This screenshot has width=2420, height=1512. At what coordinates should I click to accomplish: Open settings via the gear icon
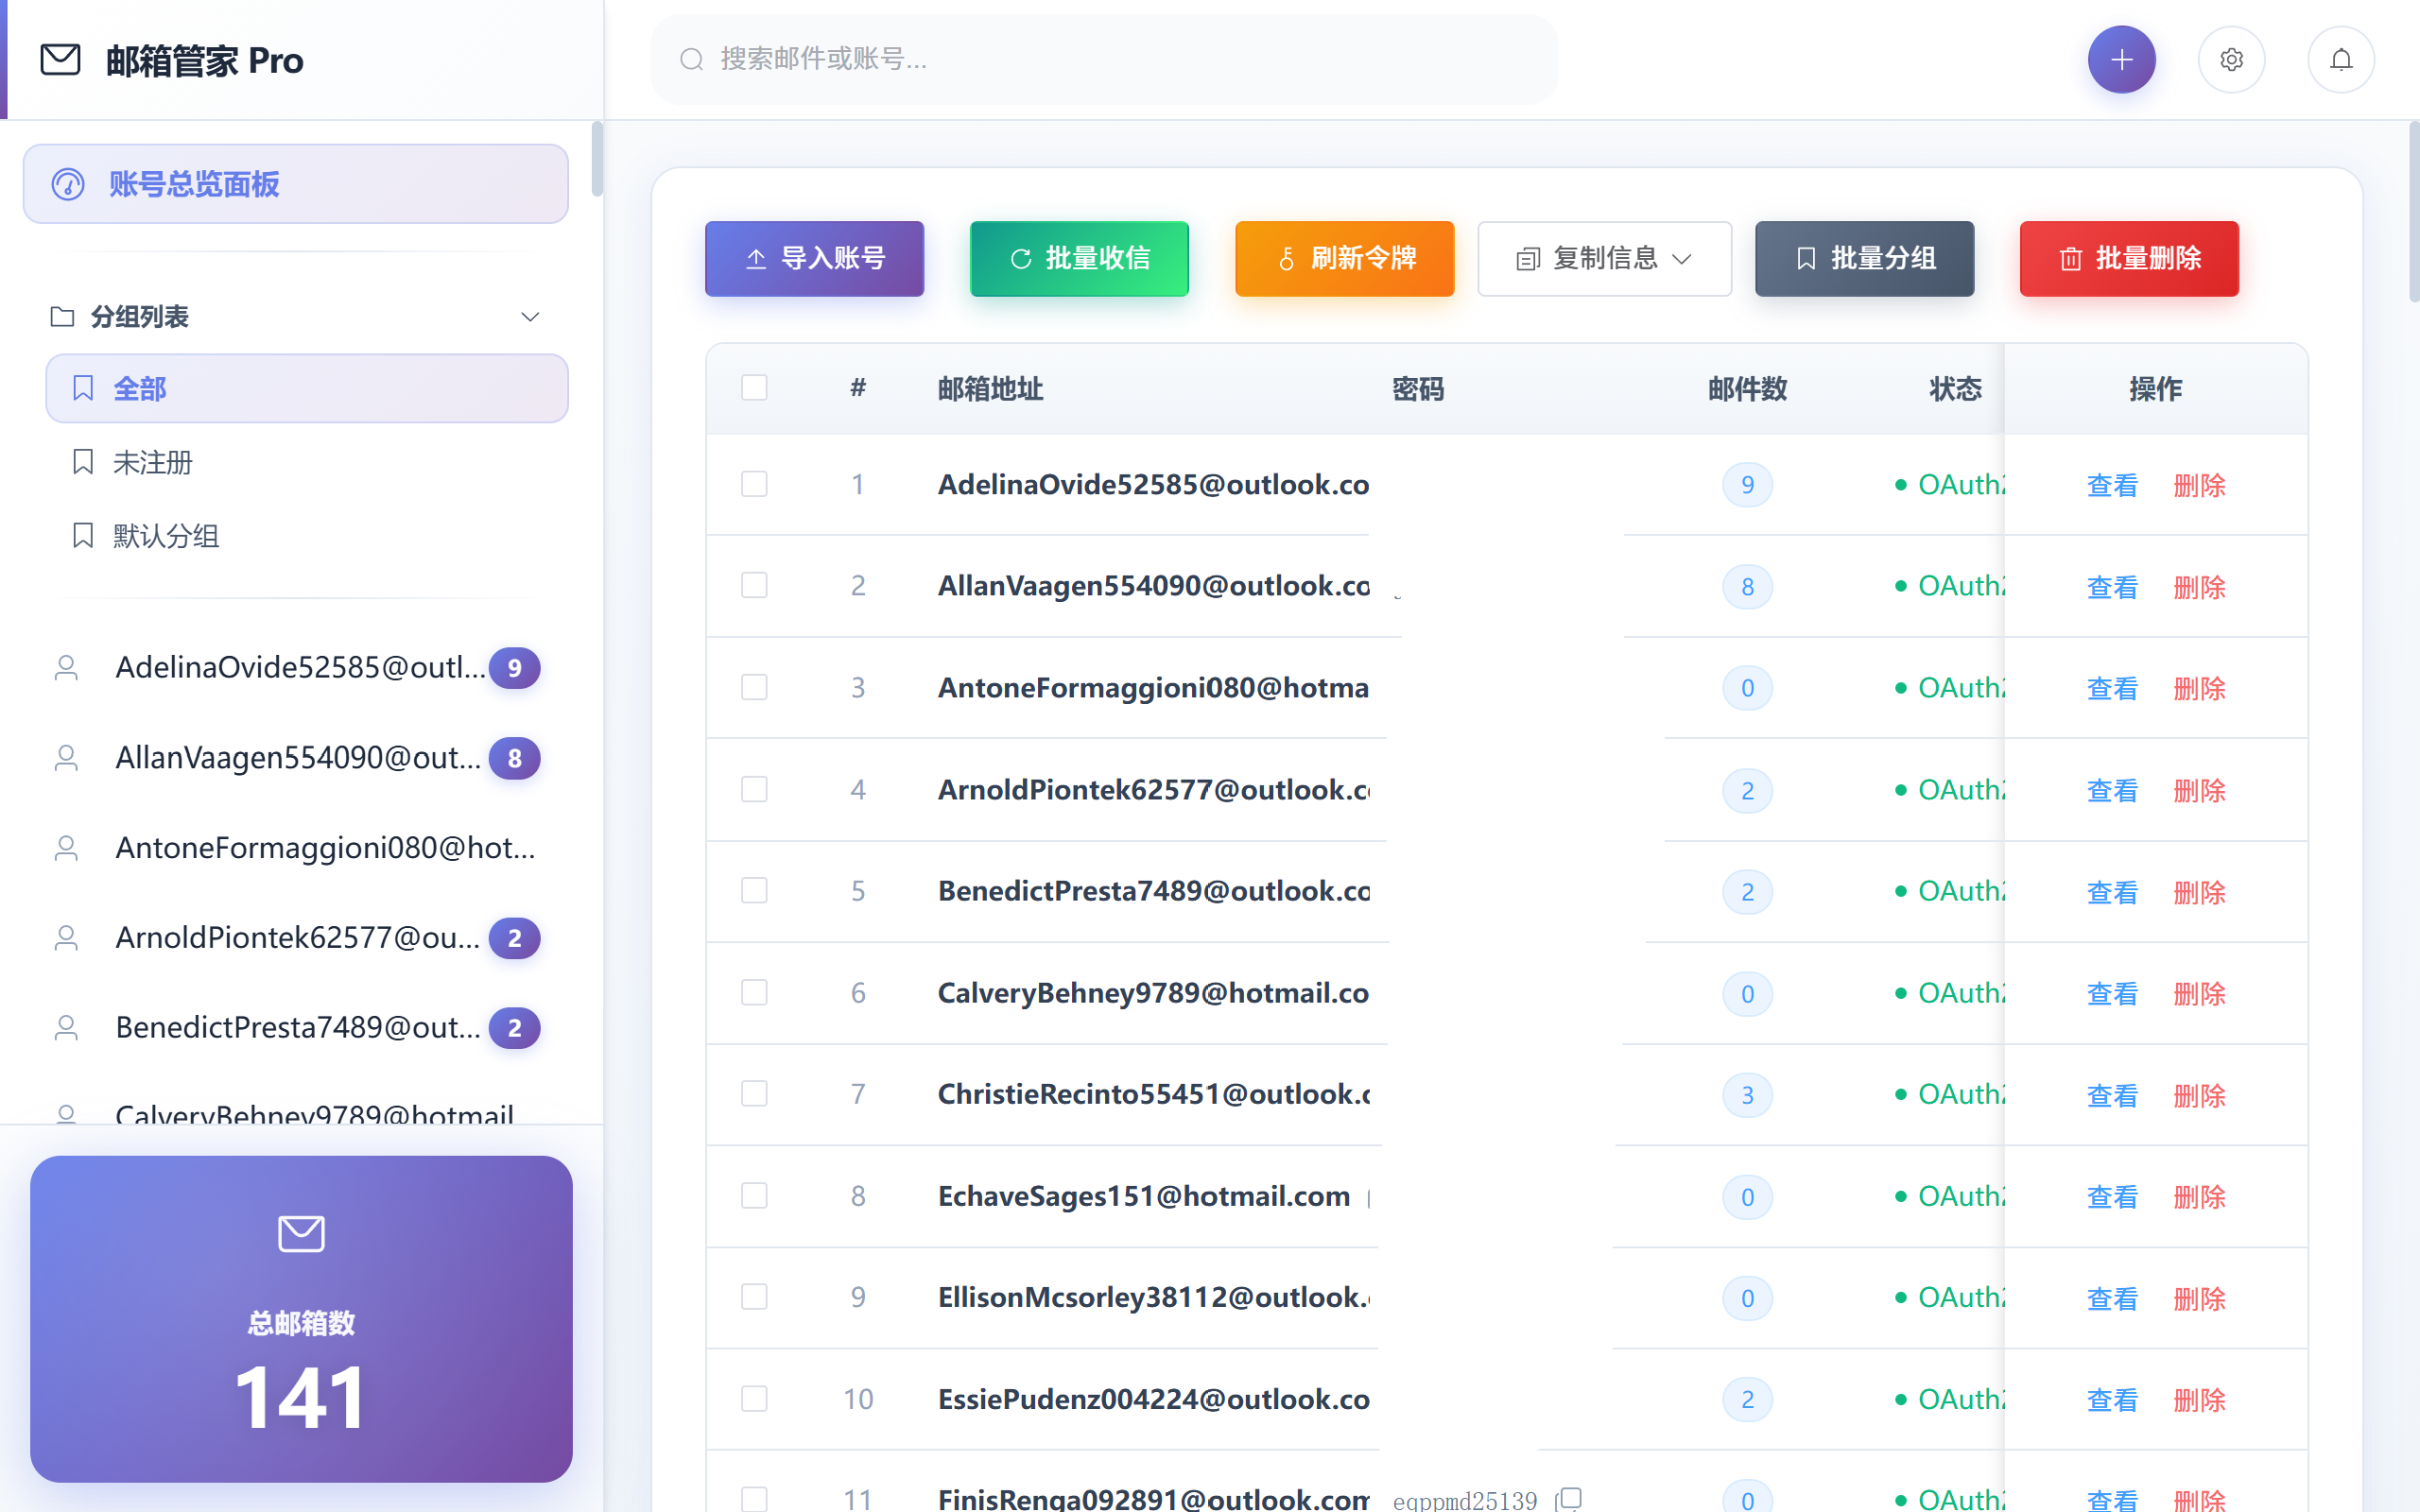coord(2231,60)
